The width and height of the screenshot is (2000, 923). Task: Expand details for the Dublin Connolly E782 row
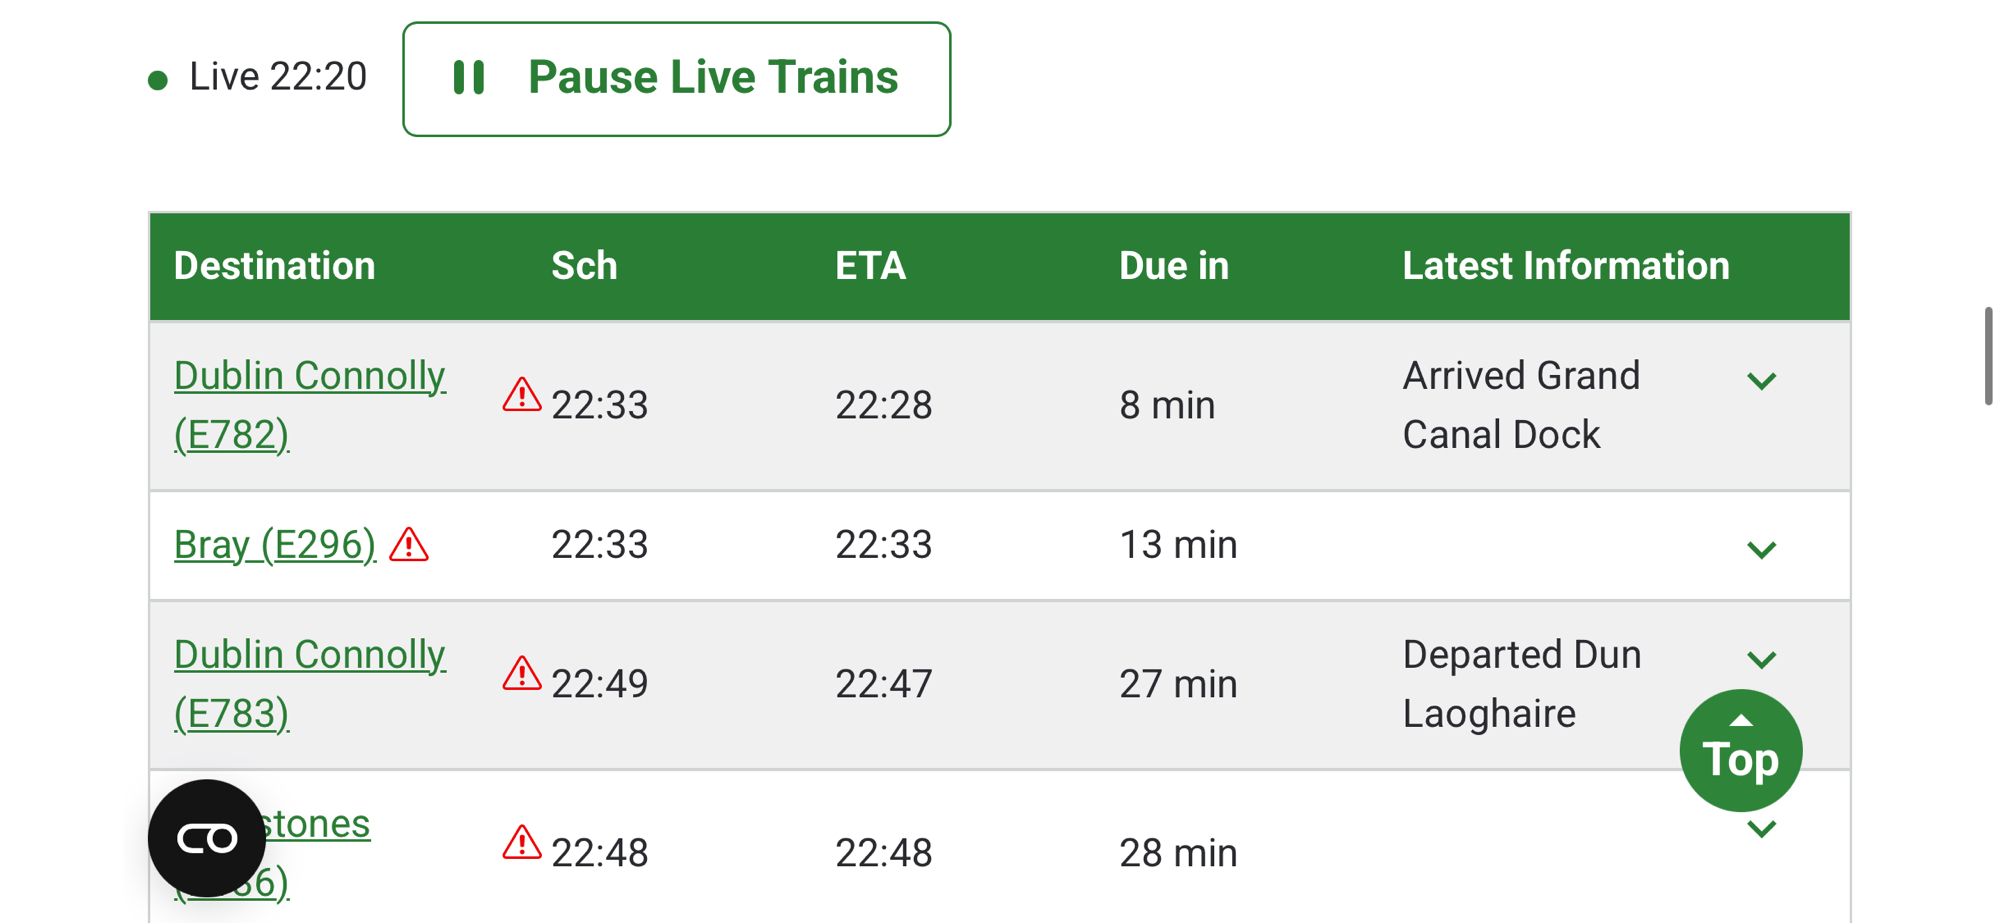[1761, 381]
